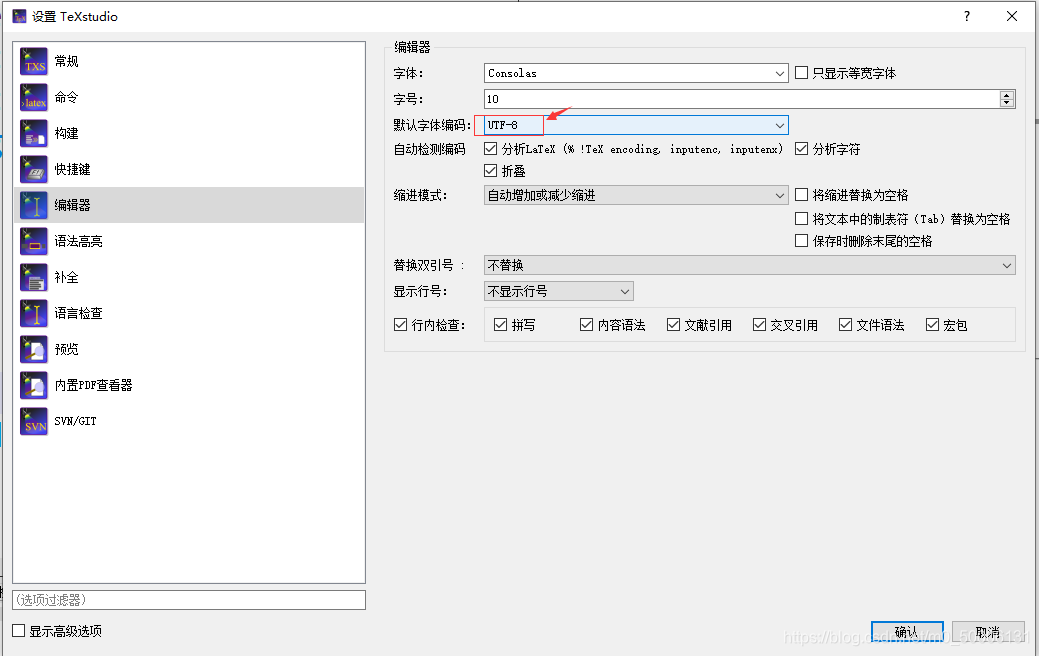Decrease font size with stepper down arrow

[x=1007, y=103]
